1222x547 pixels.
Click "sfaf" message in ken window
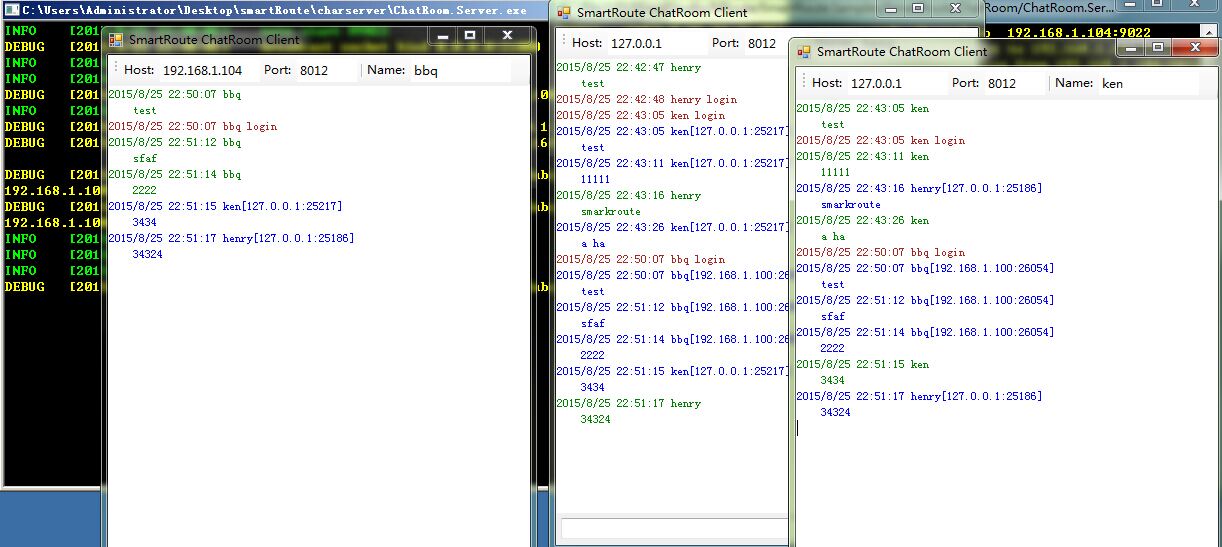pos(832,317)
